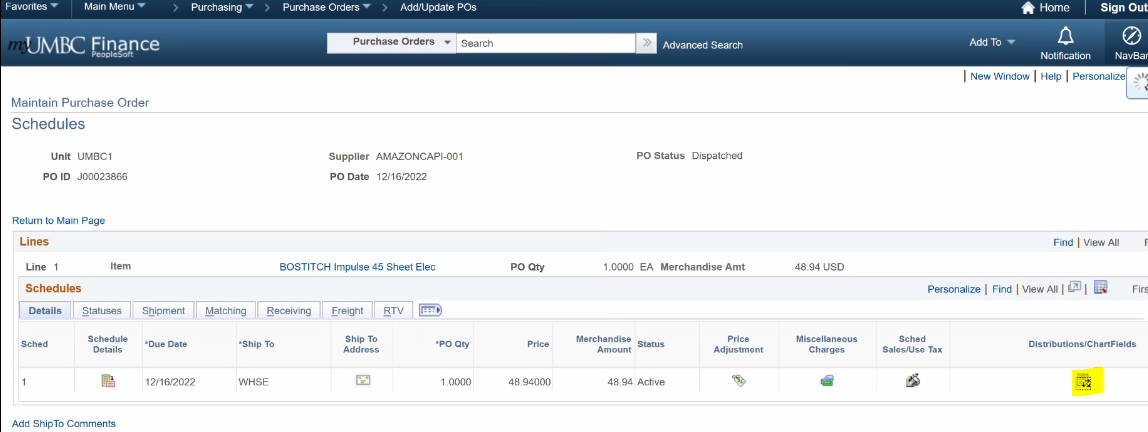Click the Zoom Schedules popup icon
The height and width of the screenshot is (432, 1148).
point(1074,288)
